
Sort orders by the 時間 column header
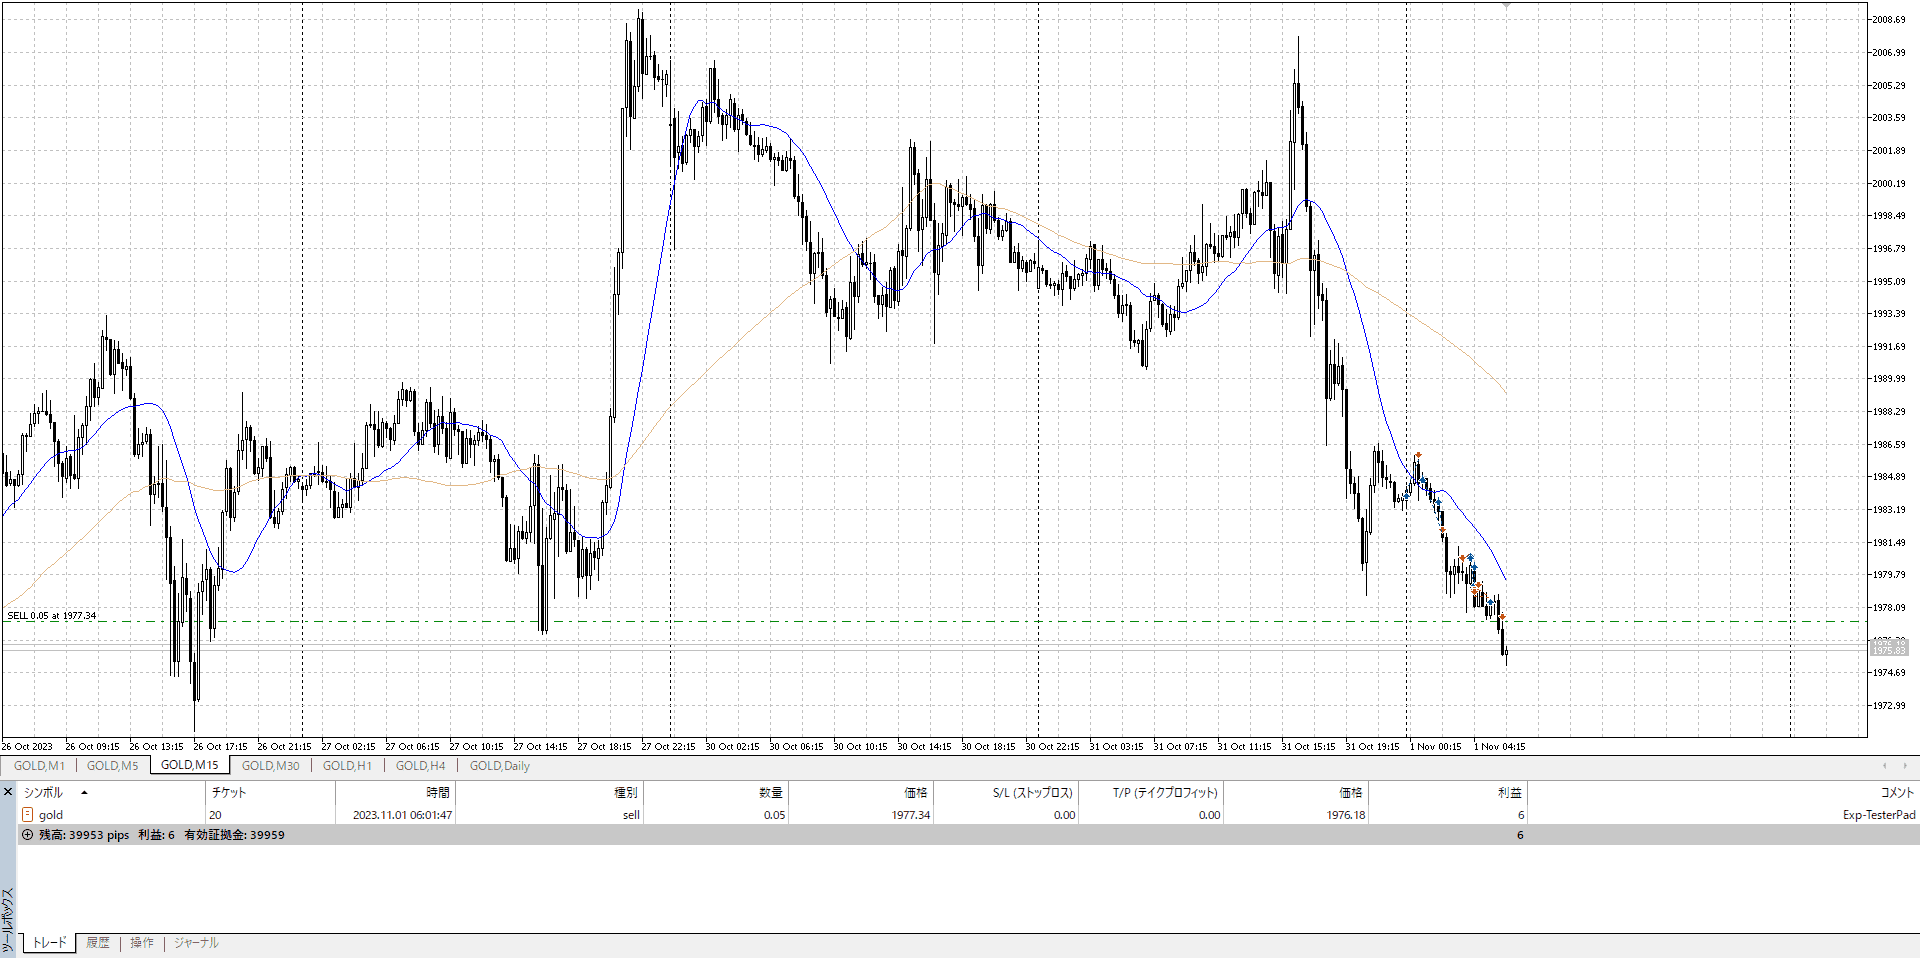438,793
